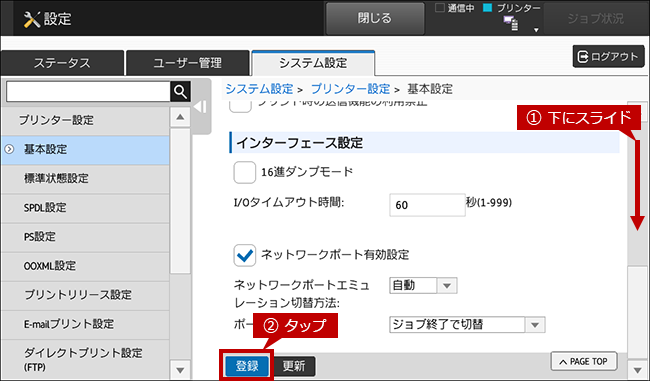Open 標準状態設定 in the sidebar
The image size is (650, 381).
click(x=85, y=179)
